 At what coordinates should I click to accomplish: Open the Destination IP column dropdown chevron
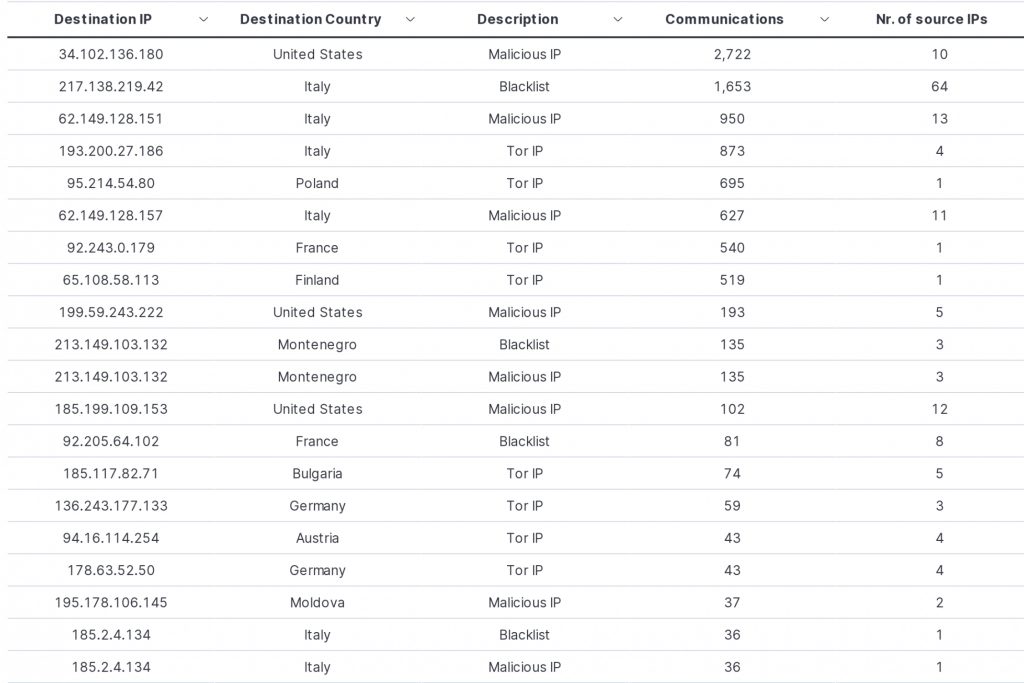[203, 20]
